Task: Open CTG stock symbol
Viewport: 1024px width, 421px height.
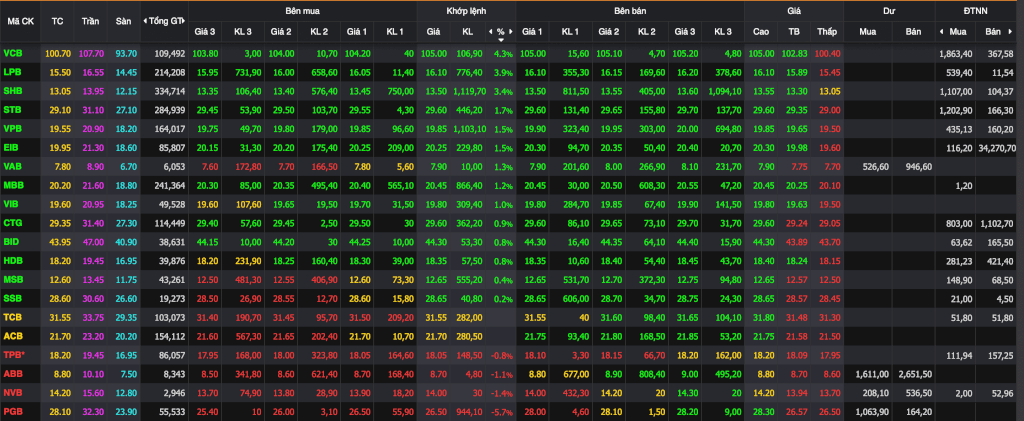Action: pos(12,221)
